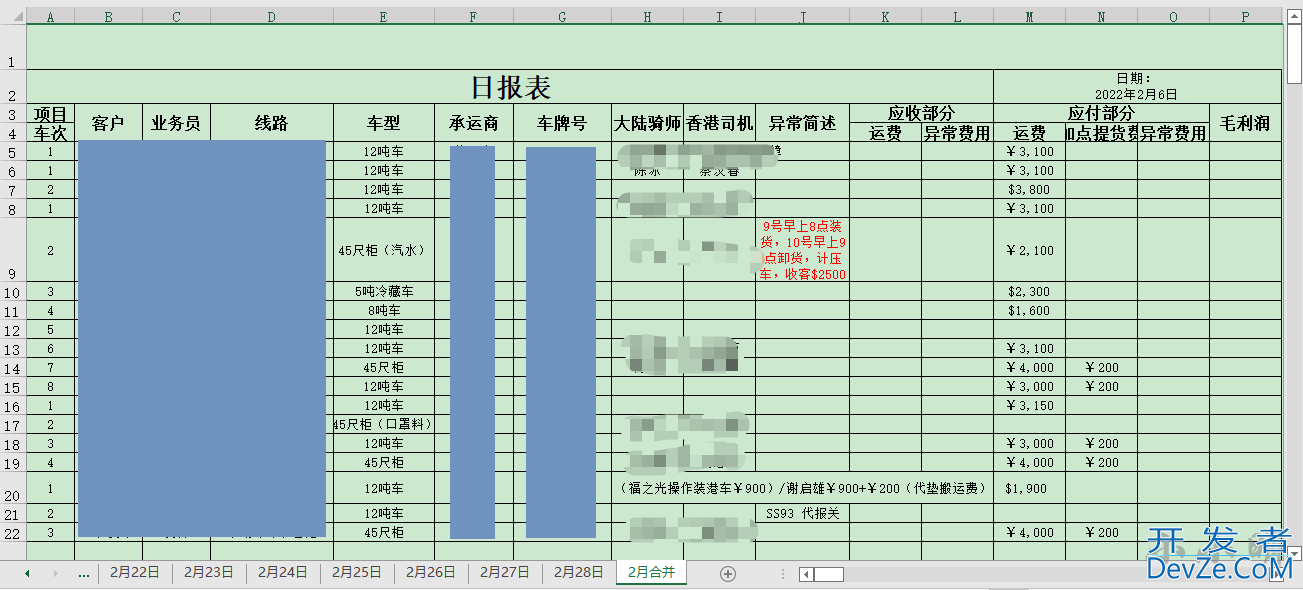Viewport: 1303px width, 590px height.
Task: Click 运费 under 应付部分
Action: 1030,133
